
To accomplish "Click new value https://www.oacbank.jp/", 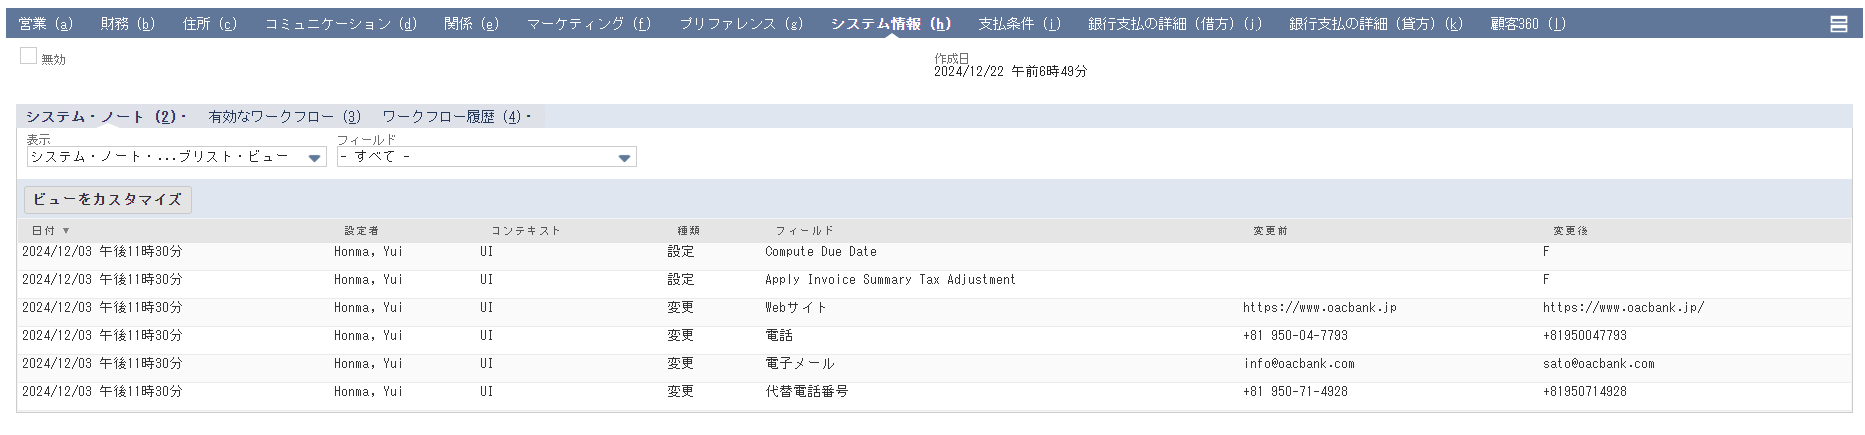I will [1624, 308].
